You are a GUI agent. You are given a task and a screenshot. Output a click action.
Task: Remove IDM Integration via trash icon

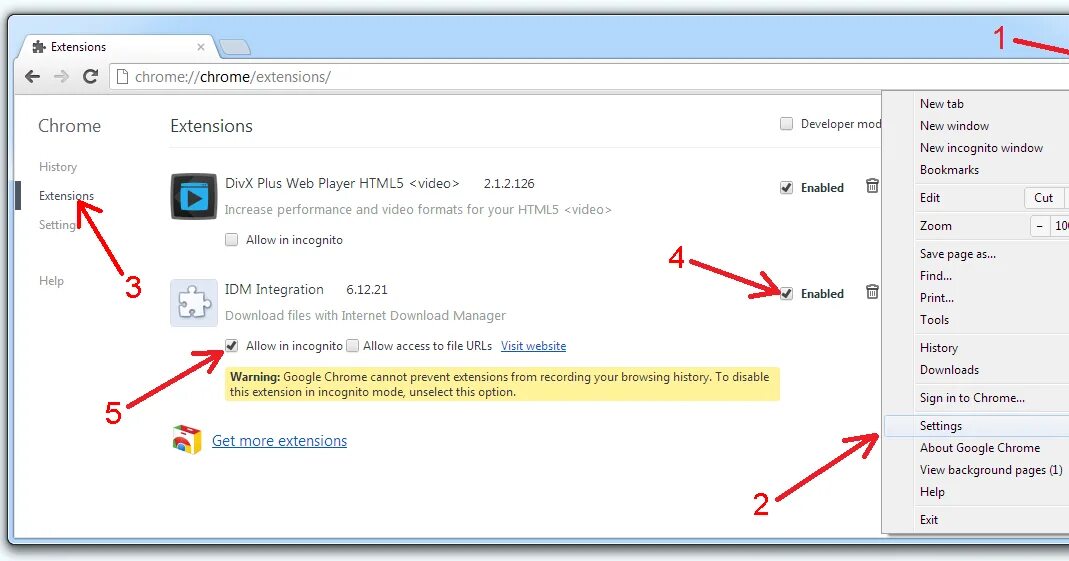(872, 292)
